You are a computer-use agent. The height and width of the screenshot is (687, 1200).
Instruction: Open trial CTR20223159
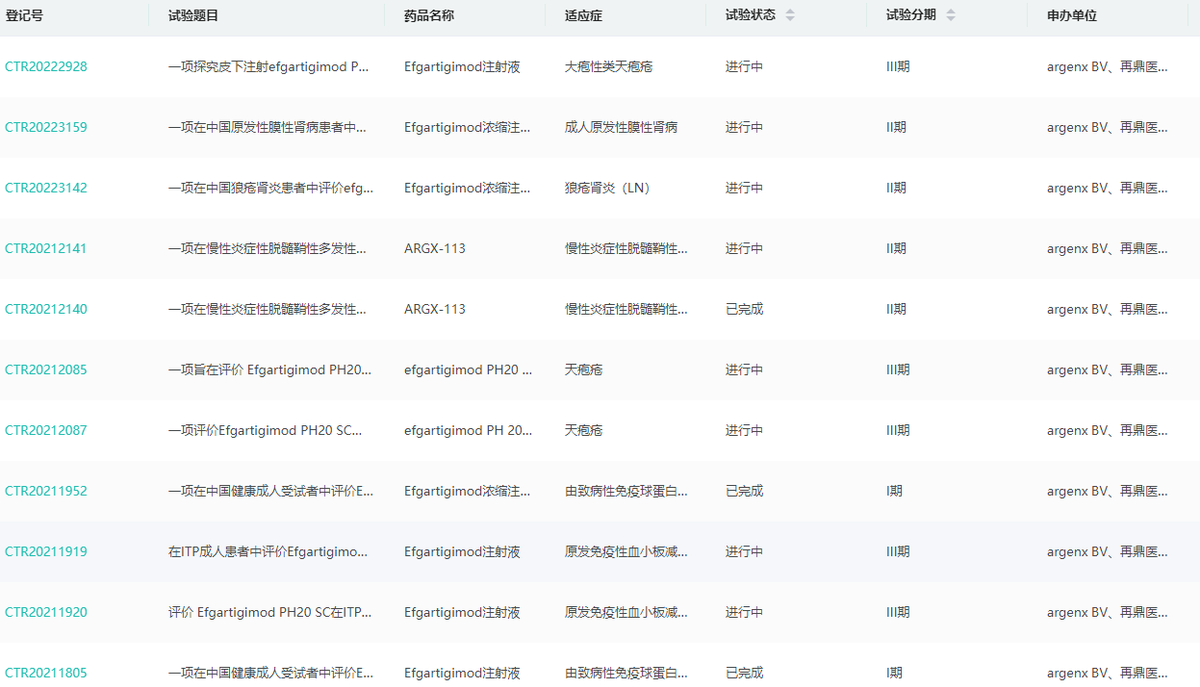[46, 127]
